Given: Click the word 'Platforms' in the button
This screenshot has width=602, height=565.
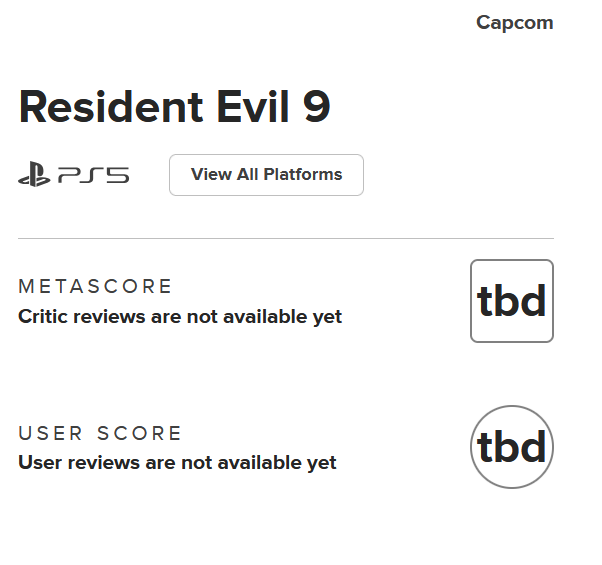Looking at the screenshot, I should (303, 175).
